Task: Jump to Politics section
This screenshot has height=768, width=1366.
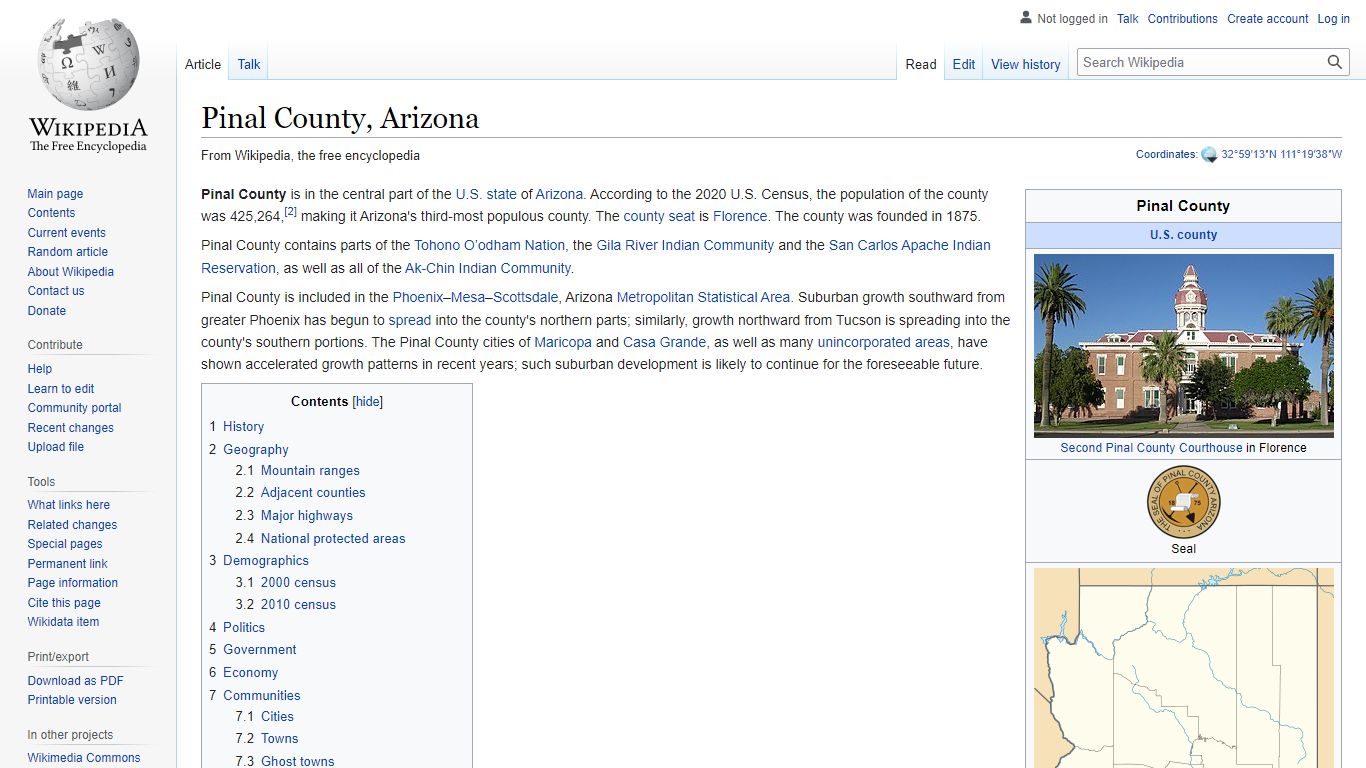Action: [x=244, y=628]
